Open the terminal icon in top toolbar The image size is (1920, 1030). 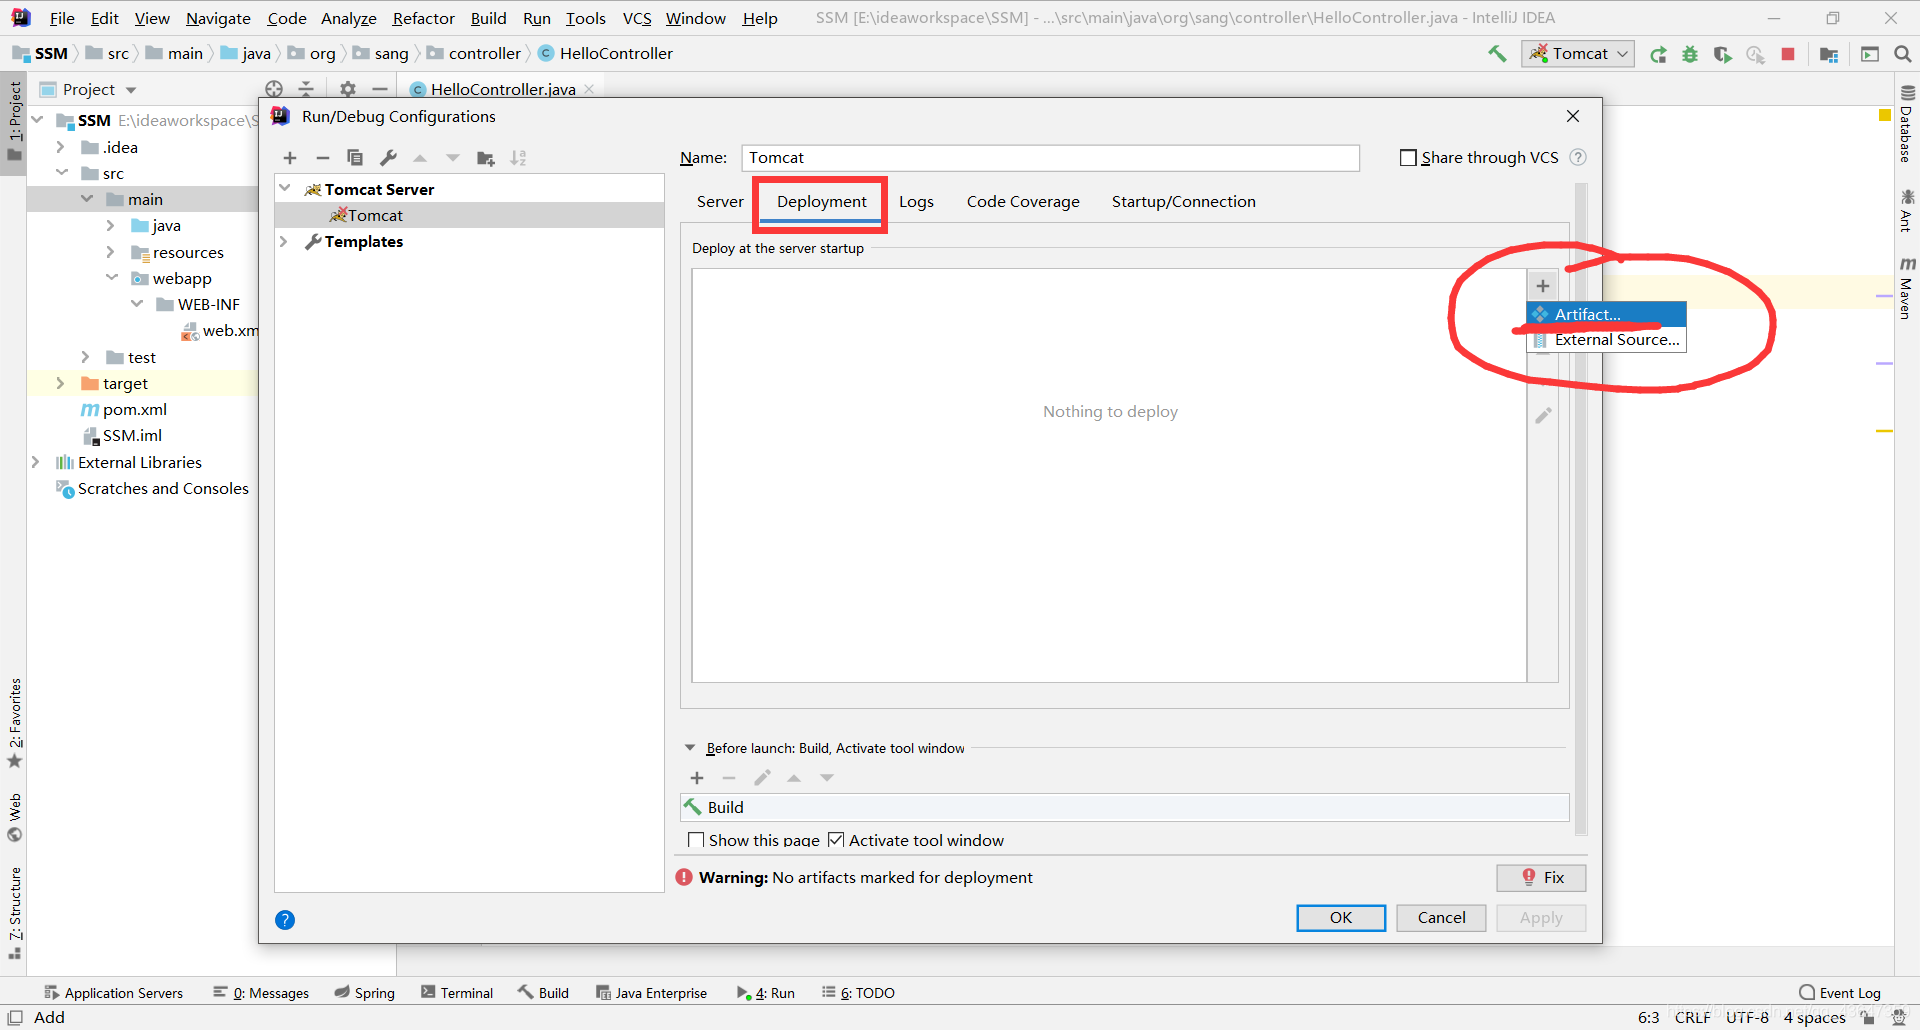1869,54
